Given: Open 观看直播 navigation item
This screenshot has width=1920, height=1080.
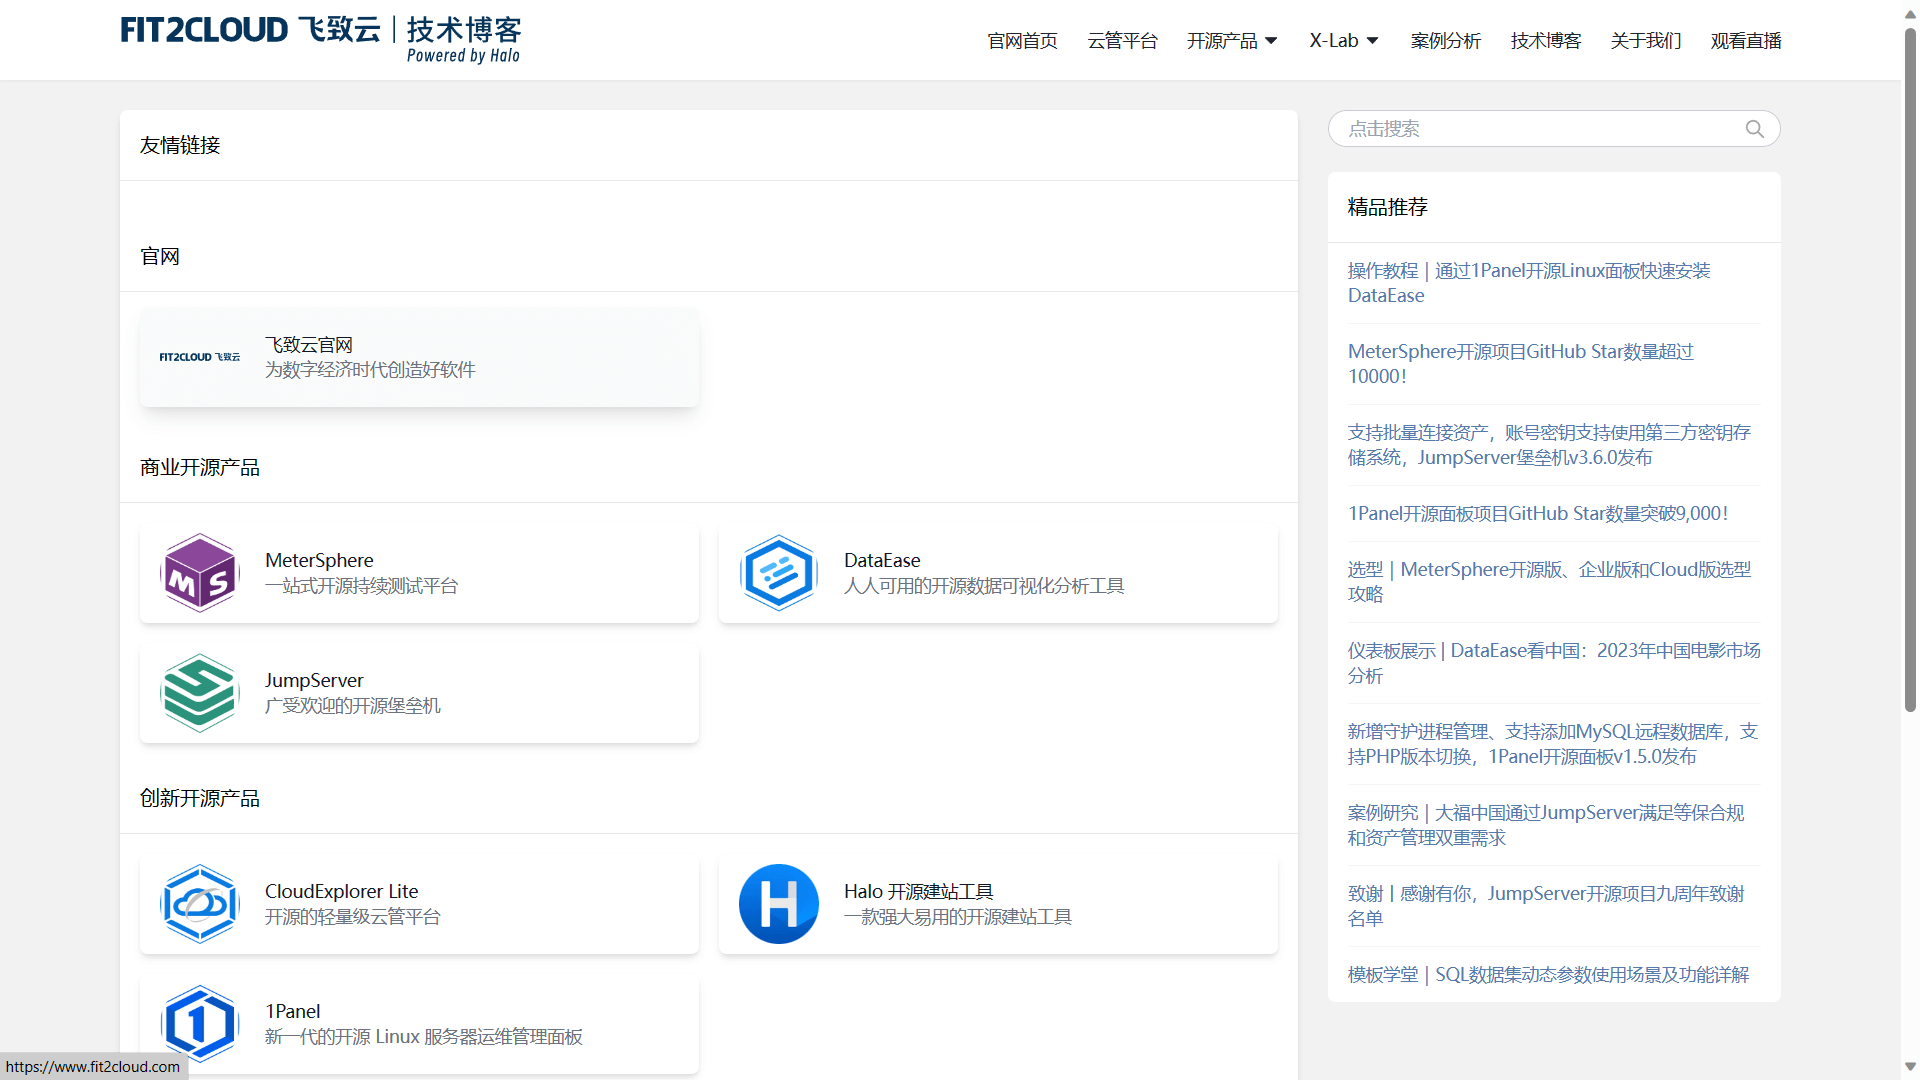Looking at the screenshot, I should 1746,41.
